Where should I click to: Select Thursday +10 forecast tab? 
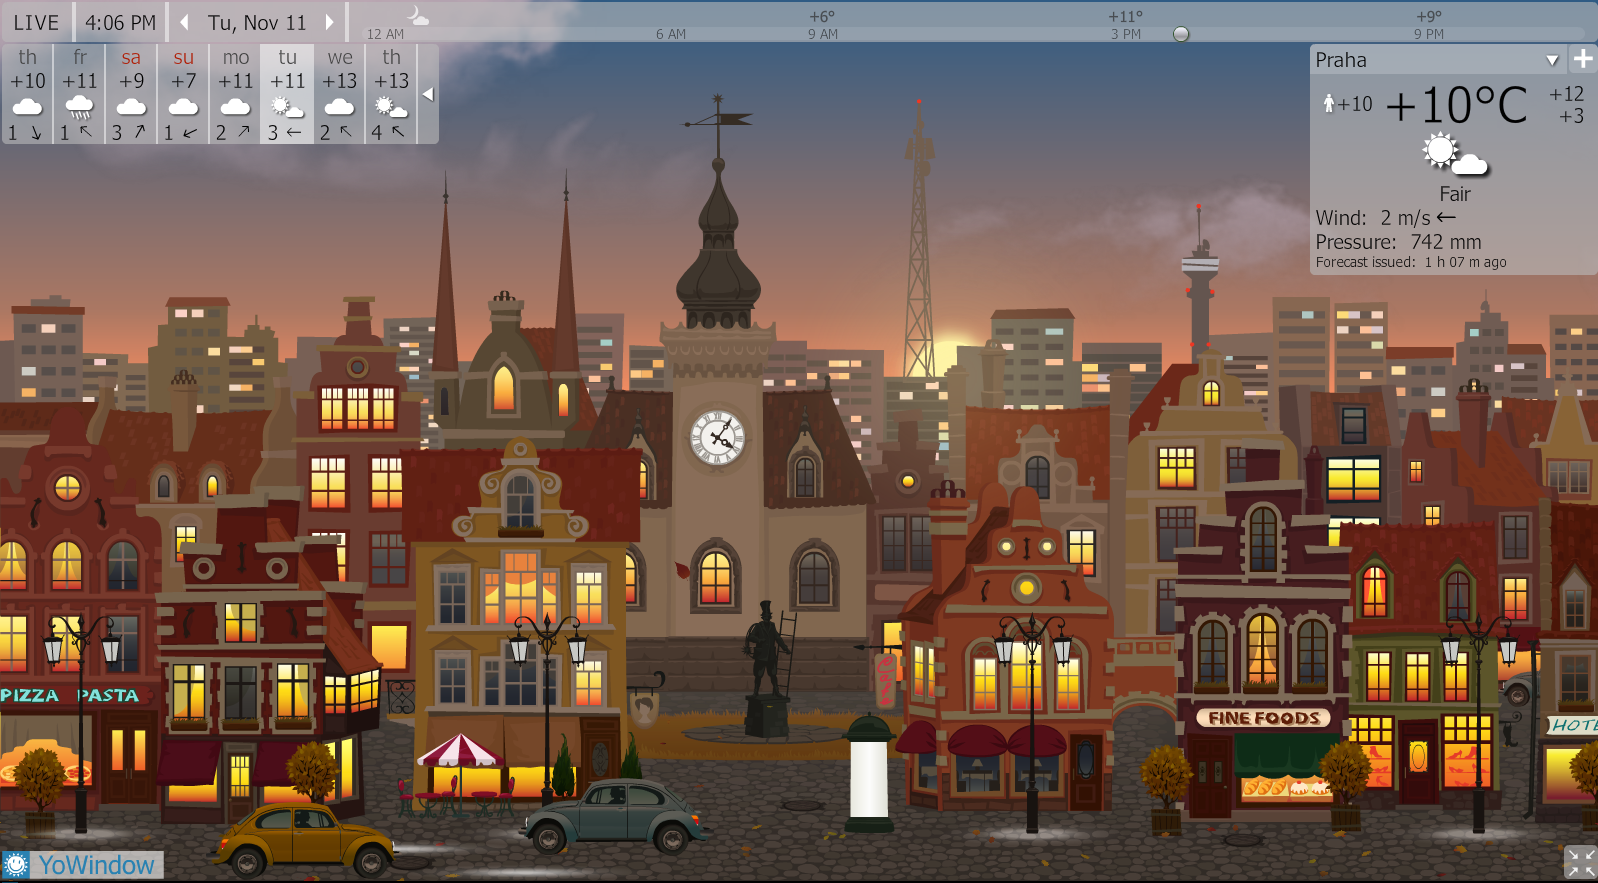[x=27, y=94]
